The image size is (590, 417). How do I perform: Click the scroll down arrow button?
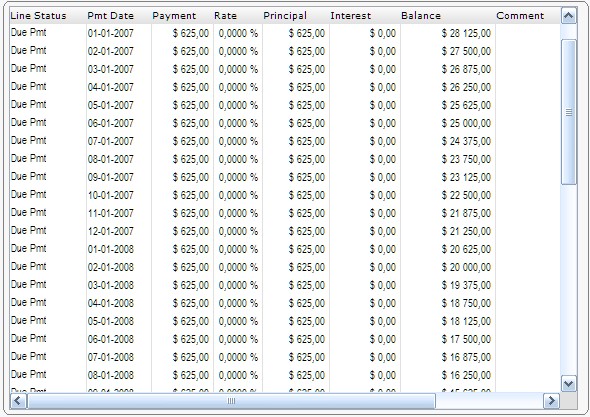pos(569,384)
